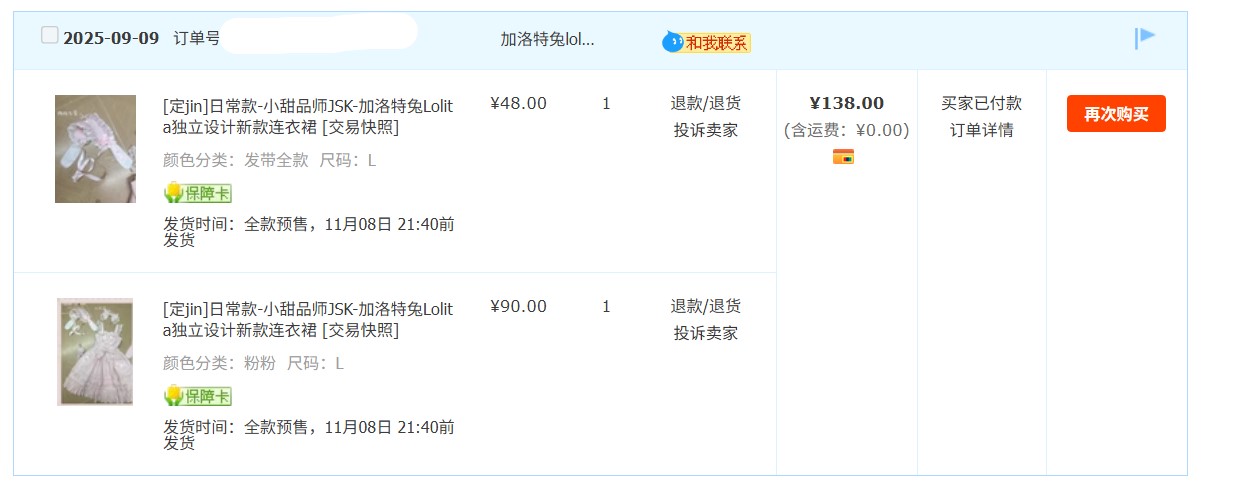Screen dimensions: 1237x486
Task: Click 投诉卖家 for the ¥90.00 item
Action: tap(706, 333)
